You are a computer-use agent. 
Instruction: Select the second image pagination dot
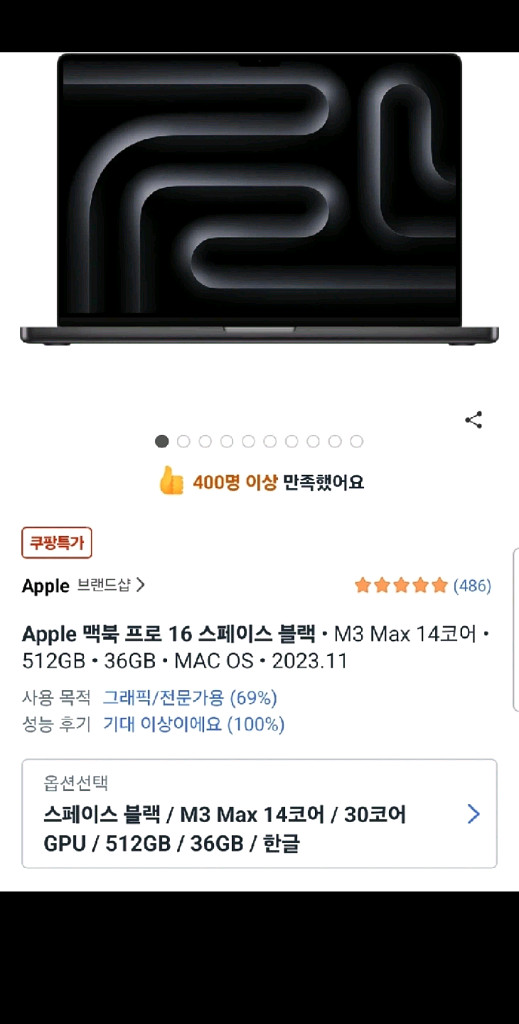[x=183, y=441]
